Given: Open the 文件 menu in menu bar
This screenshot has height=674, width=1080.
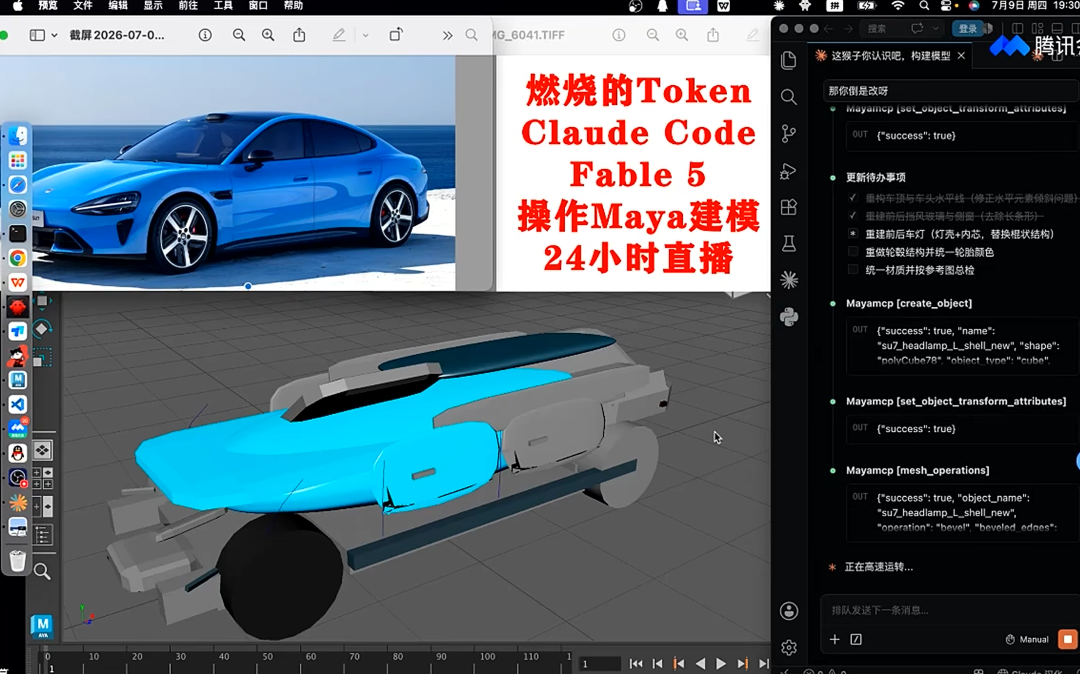Looking at the screenshot, I should (83, 6).
